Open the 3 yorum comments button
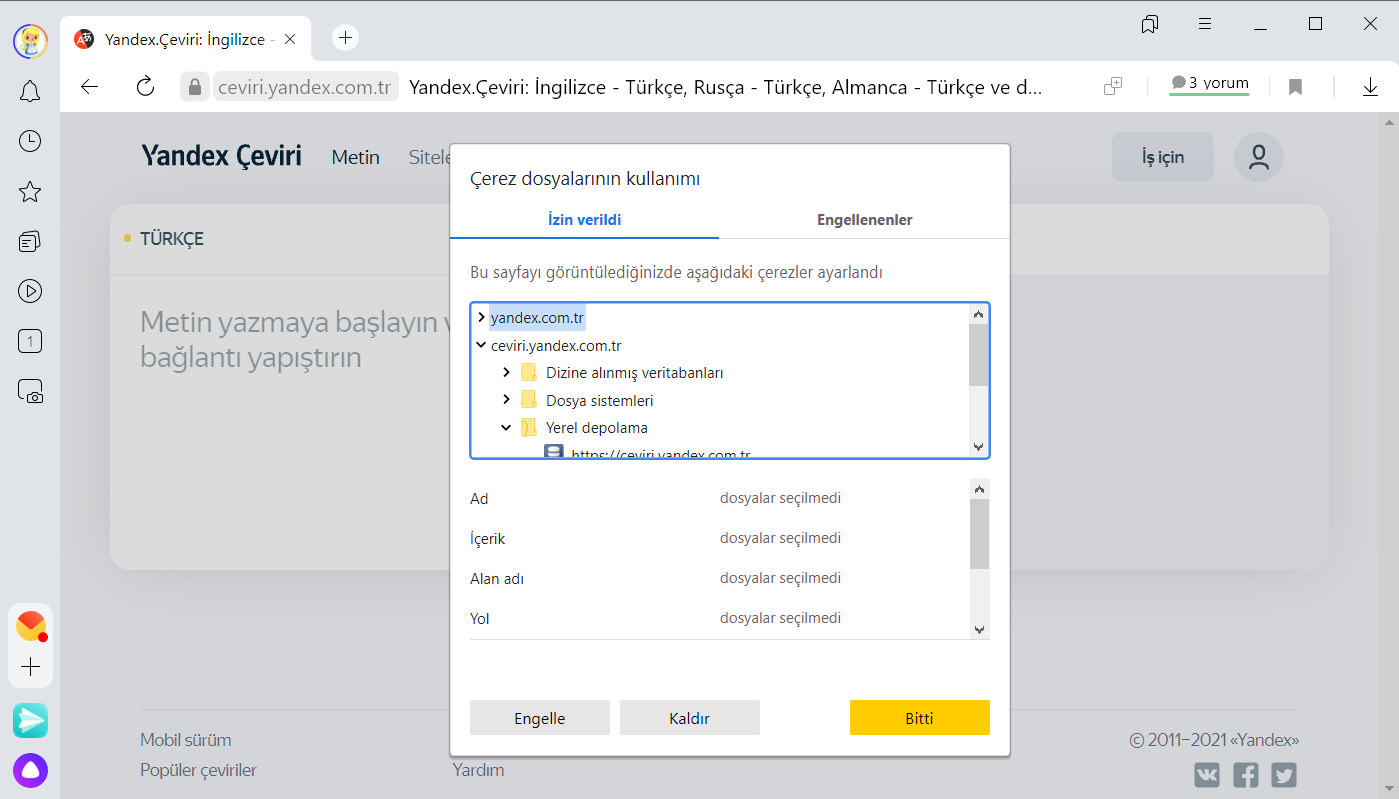This screenshot has width=1399, height=799. pos(1210,85)
